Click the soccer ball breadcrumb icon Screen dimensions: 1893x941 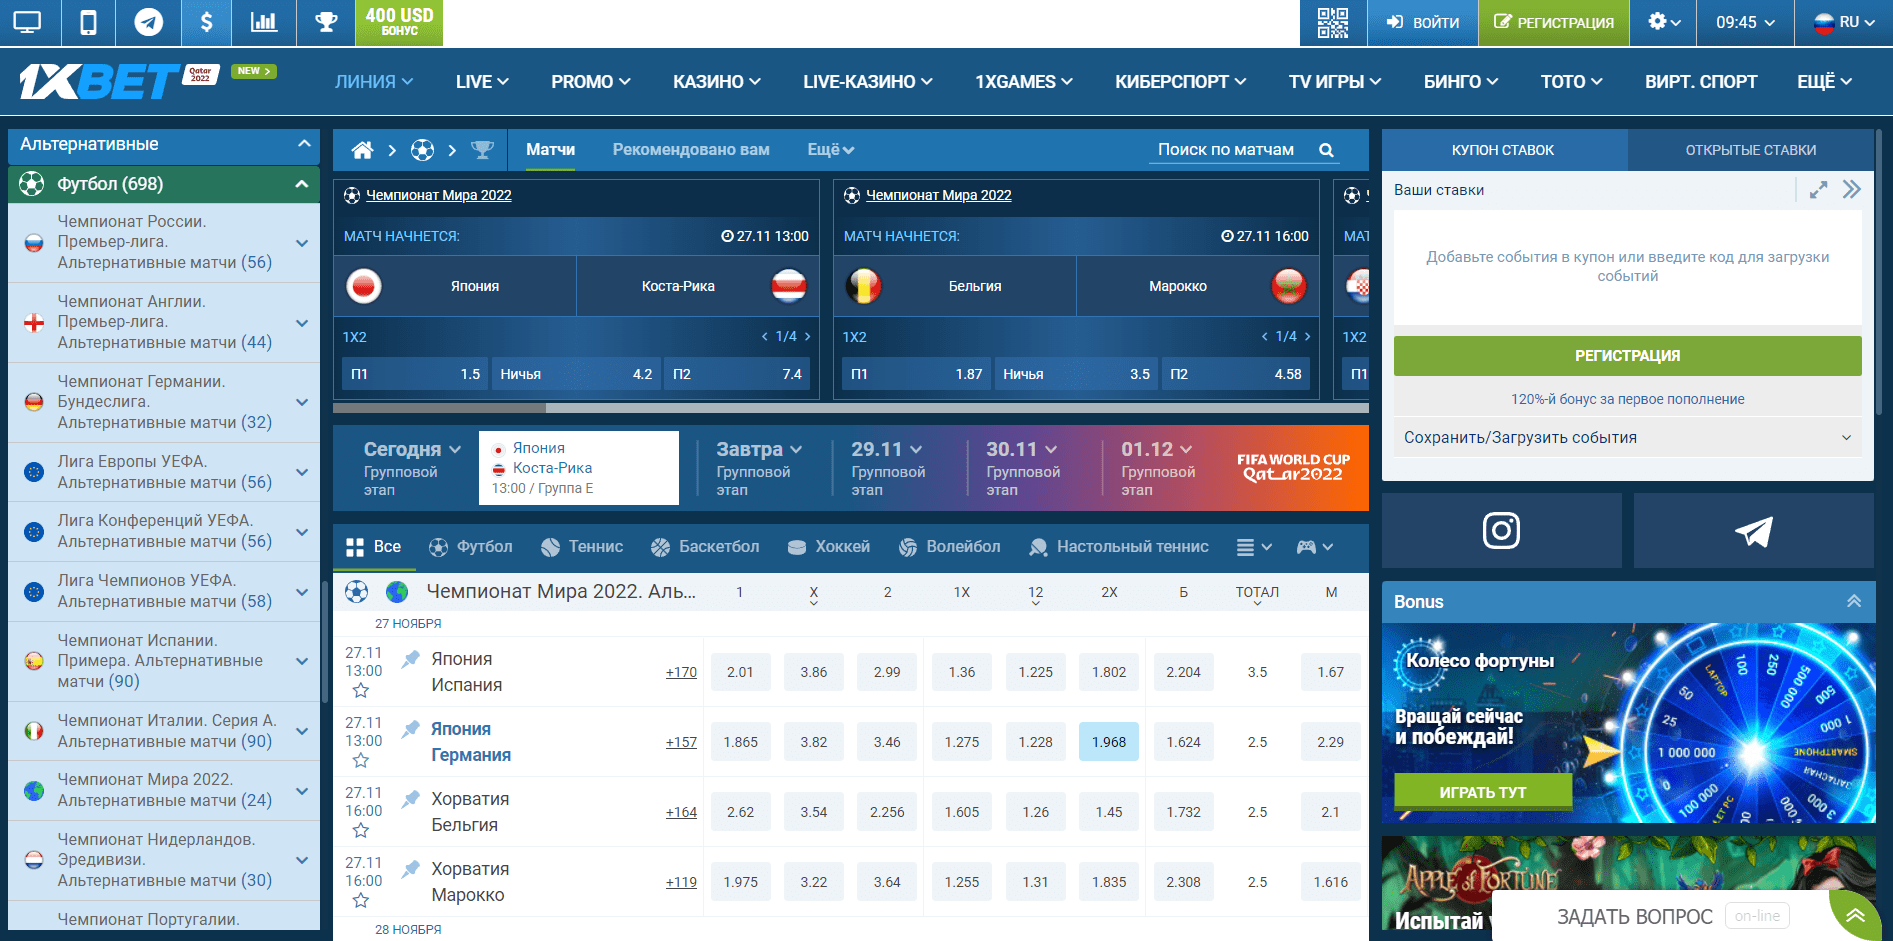(423, 150)
